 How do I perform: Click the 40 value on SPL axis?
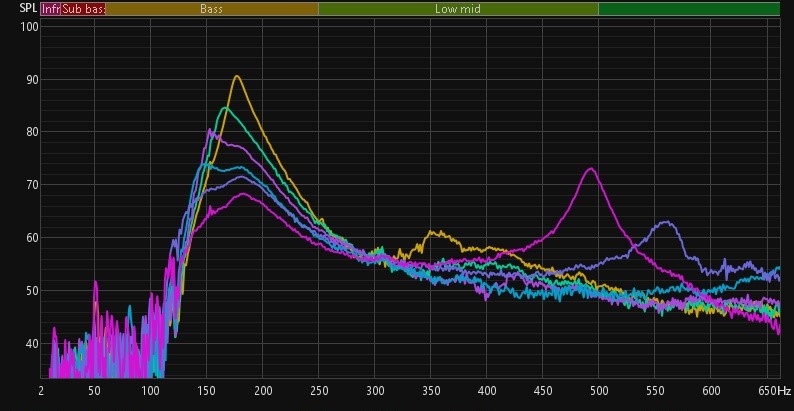pyautogui.click(x=32, y=344)
